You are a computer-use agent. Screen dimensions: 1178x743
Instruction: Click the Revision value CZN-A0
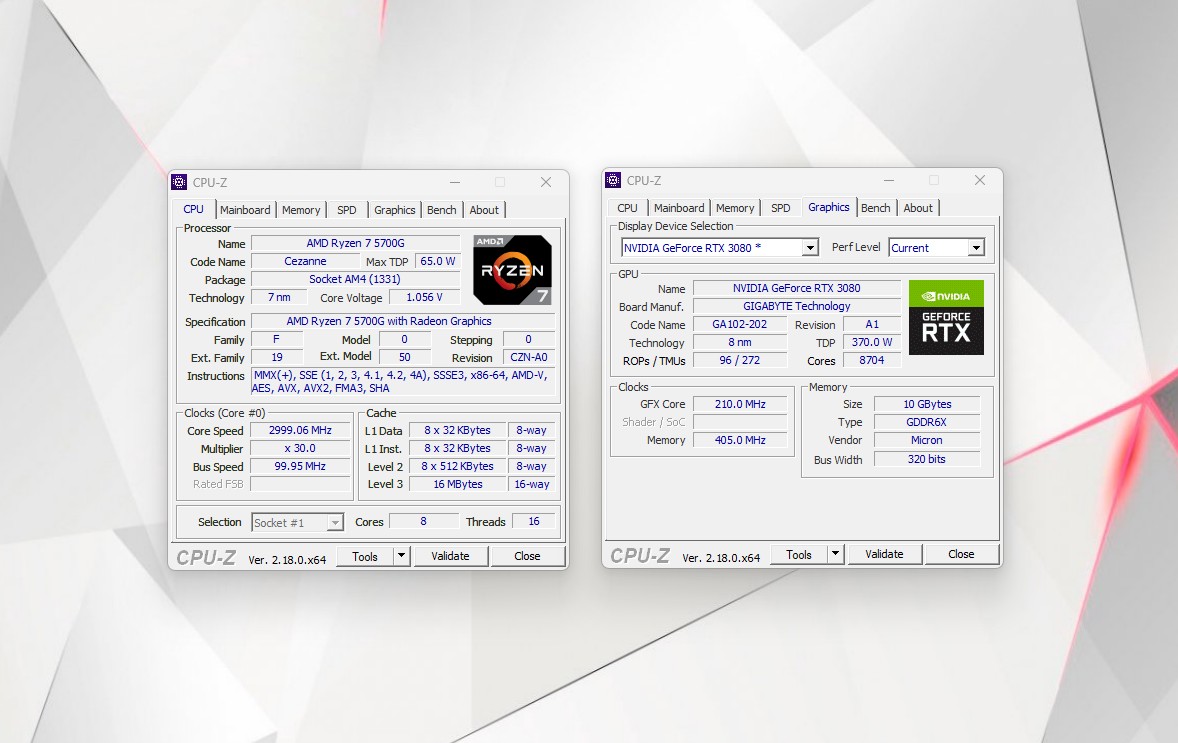click(529, 358)
